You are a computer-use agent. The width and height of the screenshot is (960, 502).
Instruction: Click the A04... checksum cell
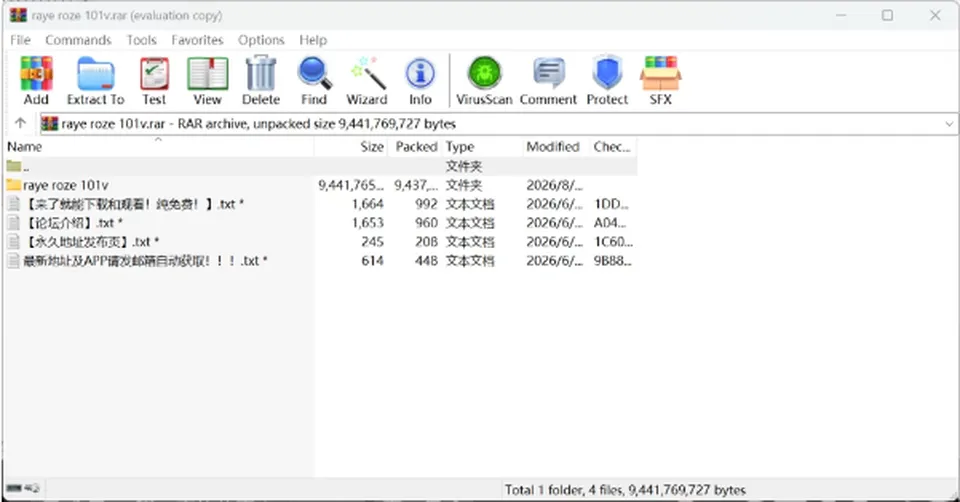tap(610, 223)
